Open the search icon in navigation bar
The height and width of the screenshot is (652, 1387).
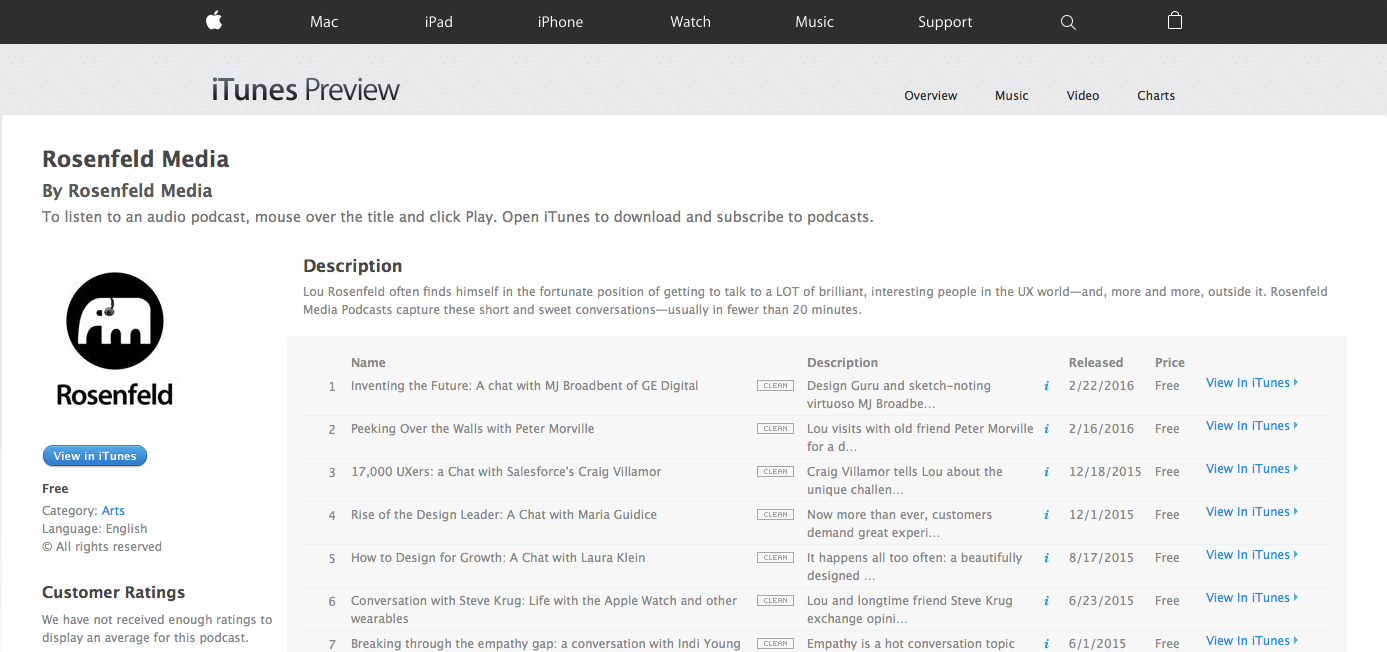pyautogui.click(x=1067, y=21)
